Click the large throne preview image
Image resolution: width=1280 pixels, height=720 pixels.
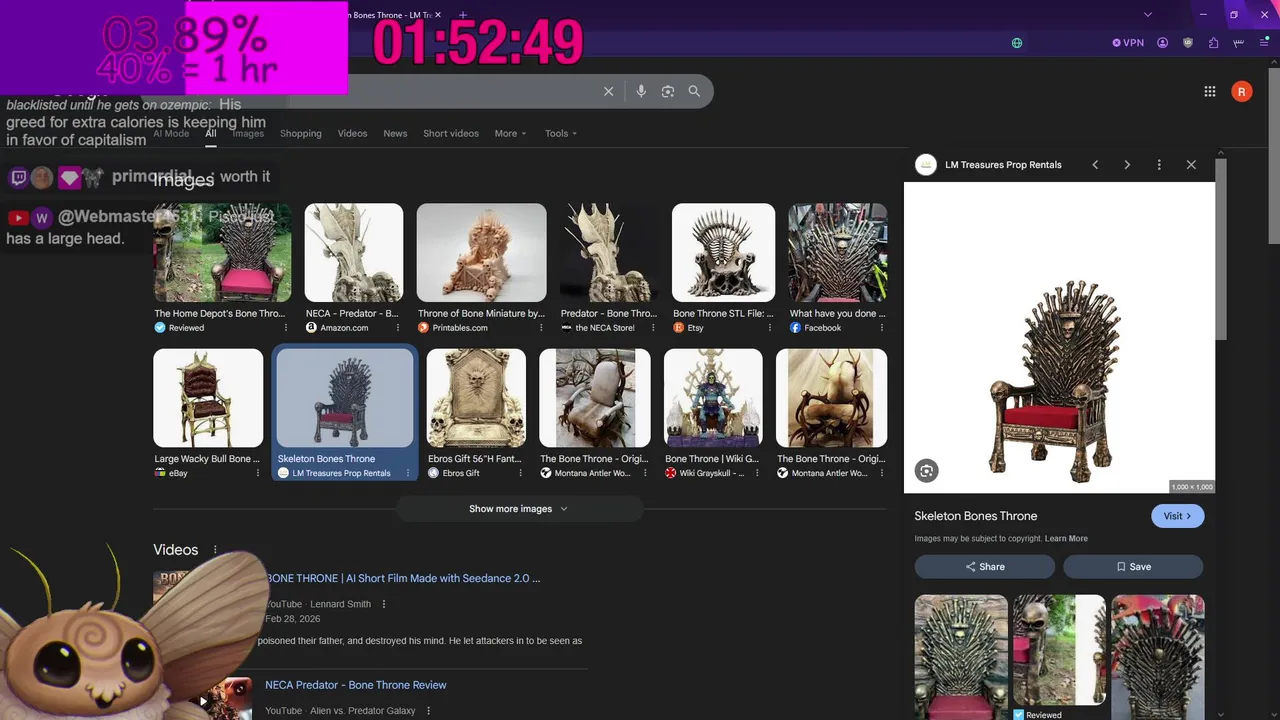point(1059,337)
